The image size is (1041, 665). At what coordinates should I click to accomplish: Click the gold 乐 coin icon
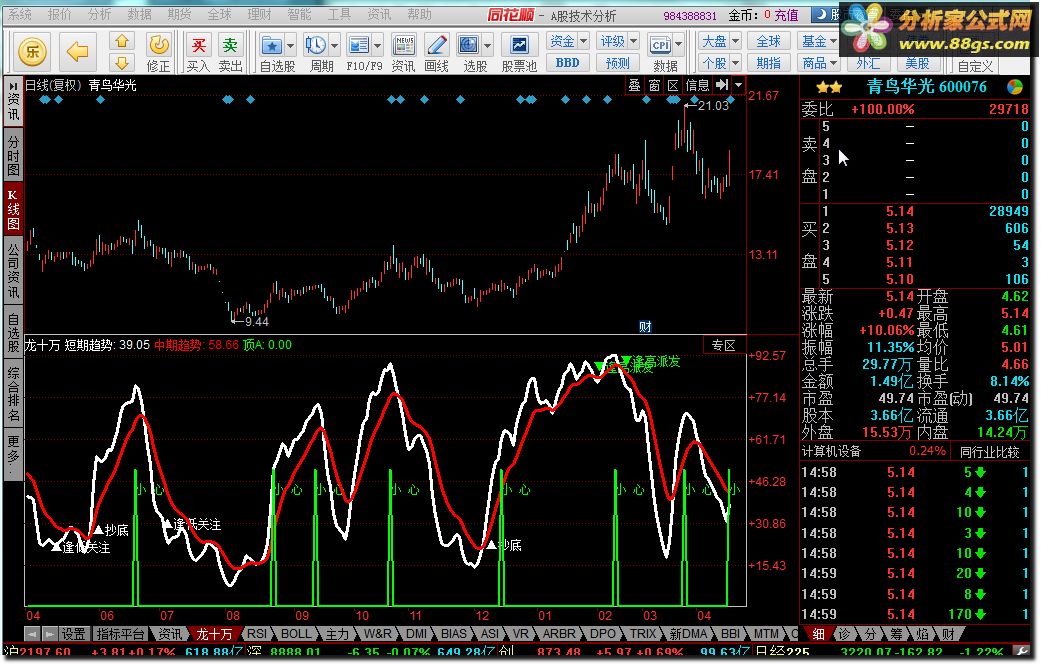click(32, 51)
